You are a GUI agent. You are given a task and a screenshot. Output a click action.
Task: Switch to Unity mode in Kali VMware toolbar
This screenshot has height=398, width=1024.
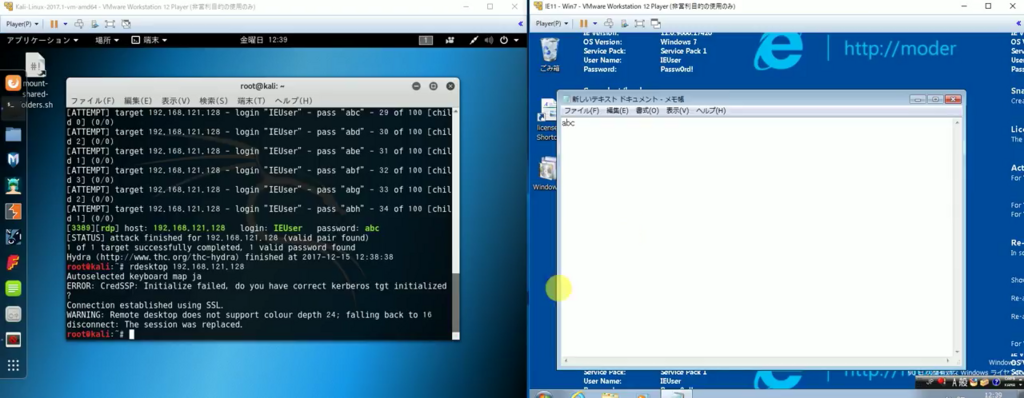click(126, 24)
